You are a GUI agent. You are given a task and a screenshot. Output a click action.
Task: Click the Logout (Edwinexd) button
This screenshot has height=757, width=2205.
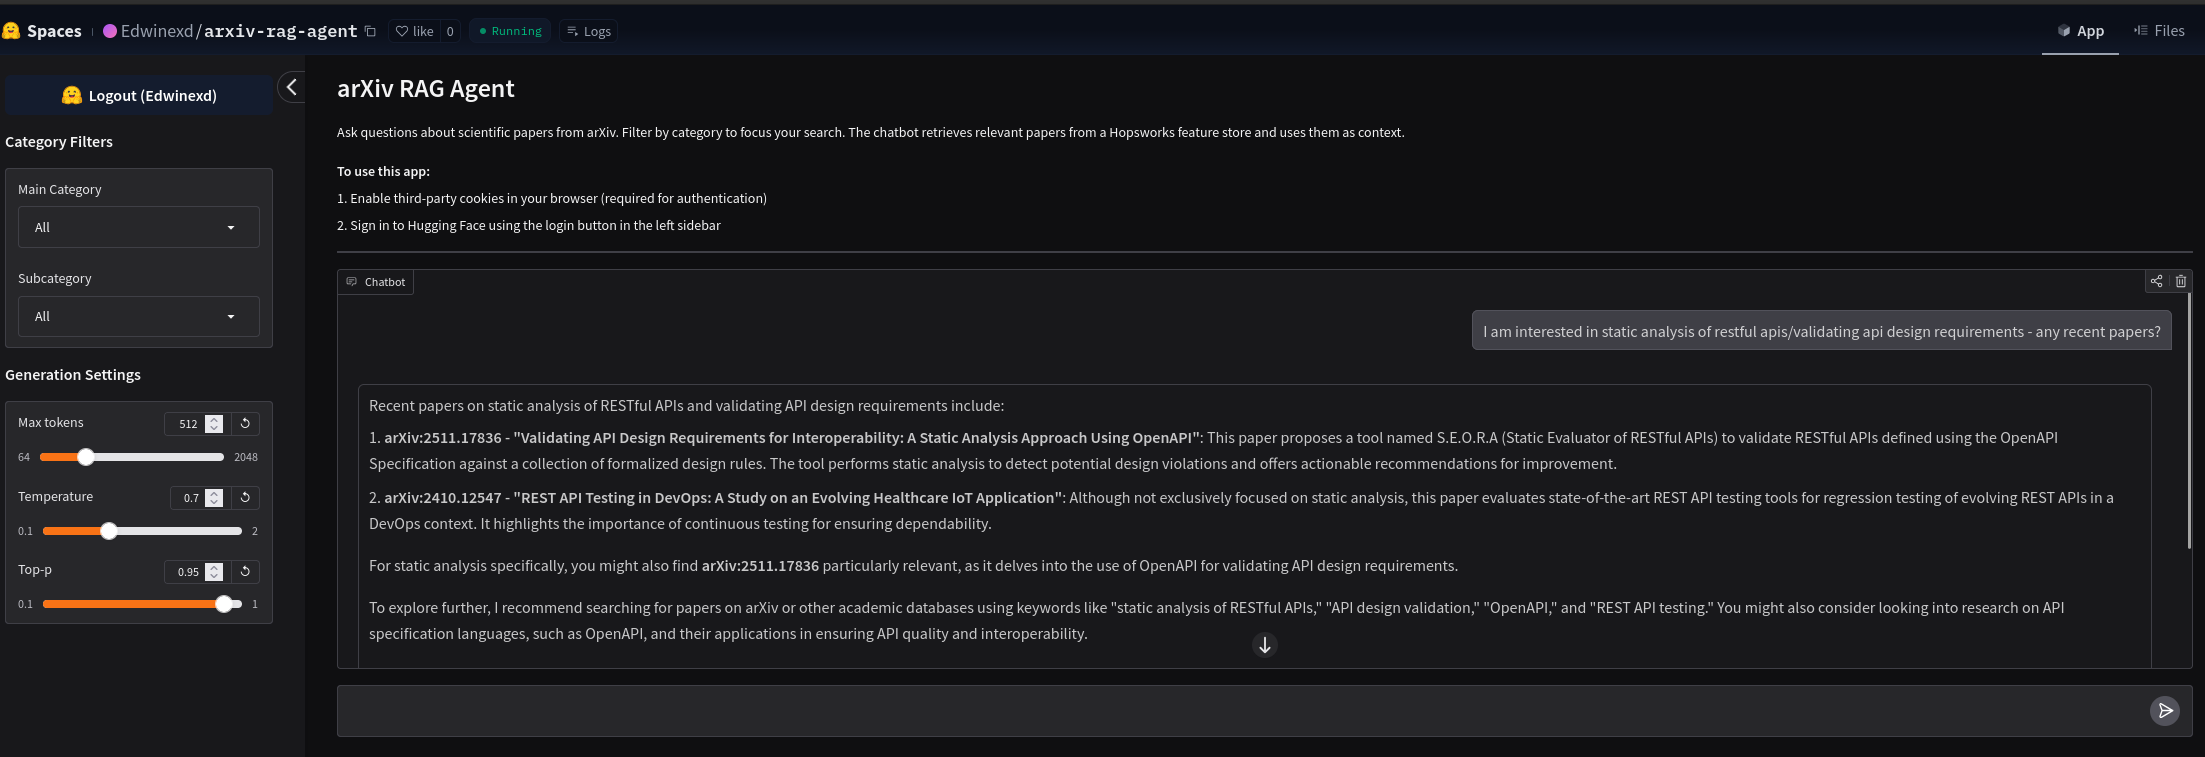click(139, 95)
